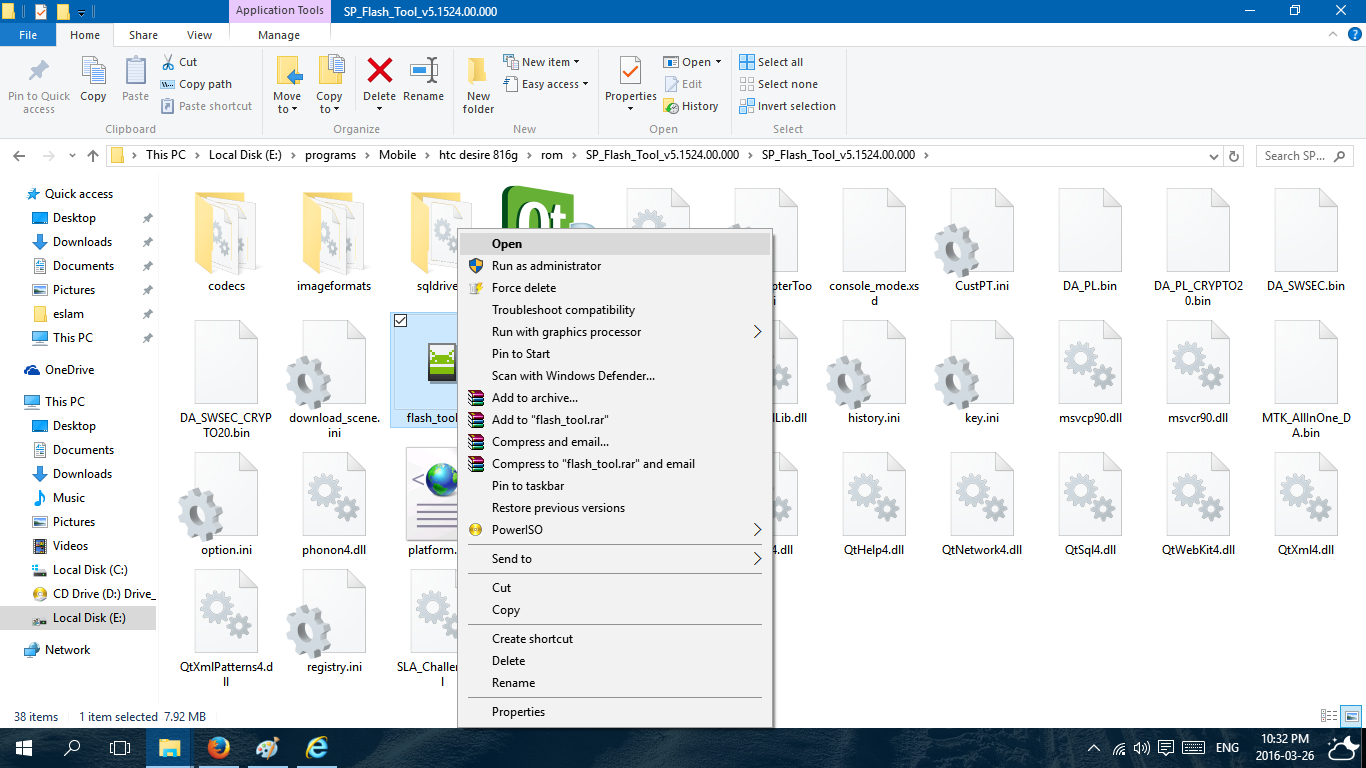Uncheck the flash_tool item checkbox
This screenshot has height=768, width=1366.
click(x=401, y=320)
